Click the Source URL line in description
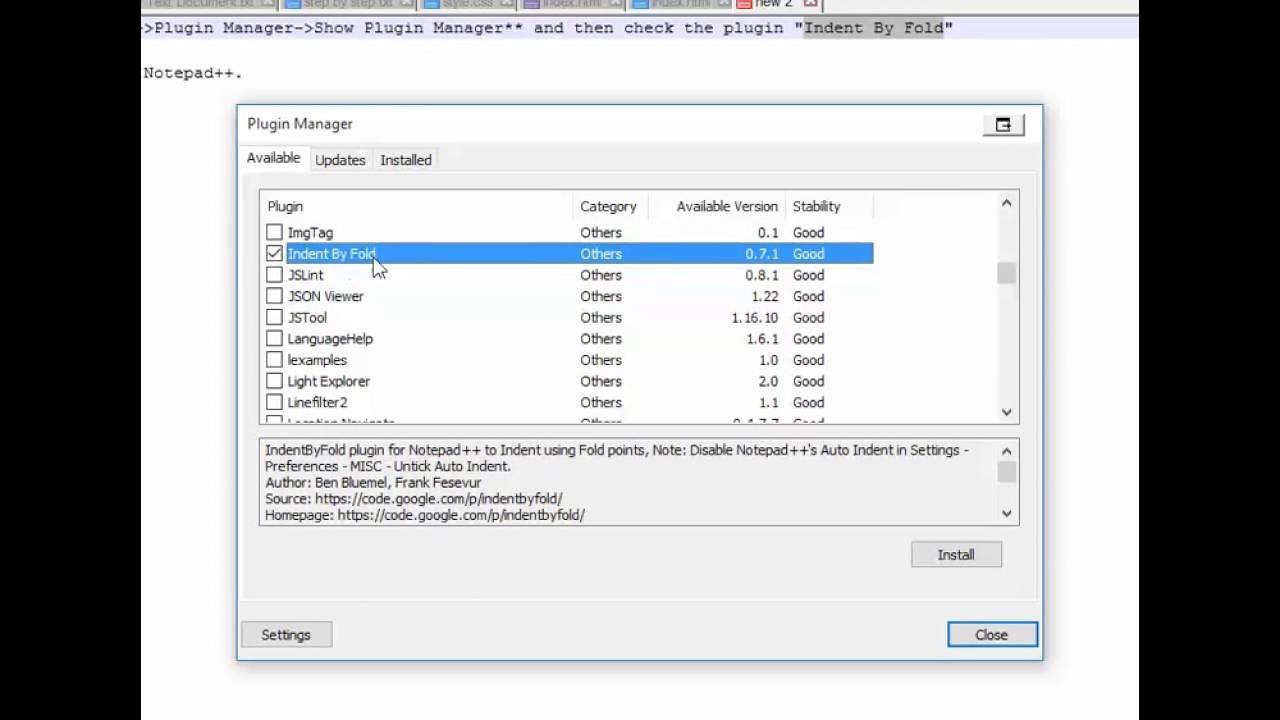 tap(413, 498)
